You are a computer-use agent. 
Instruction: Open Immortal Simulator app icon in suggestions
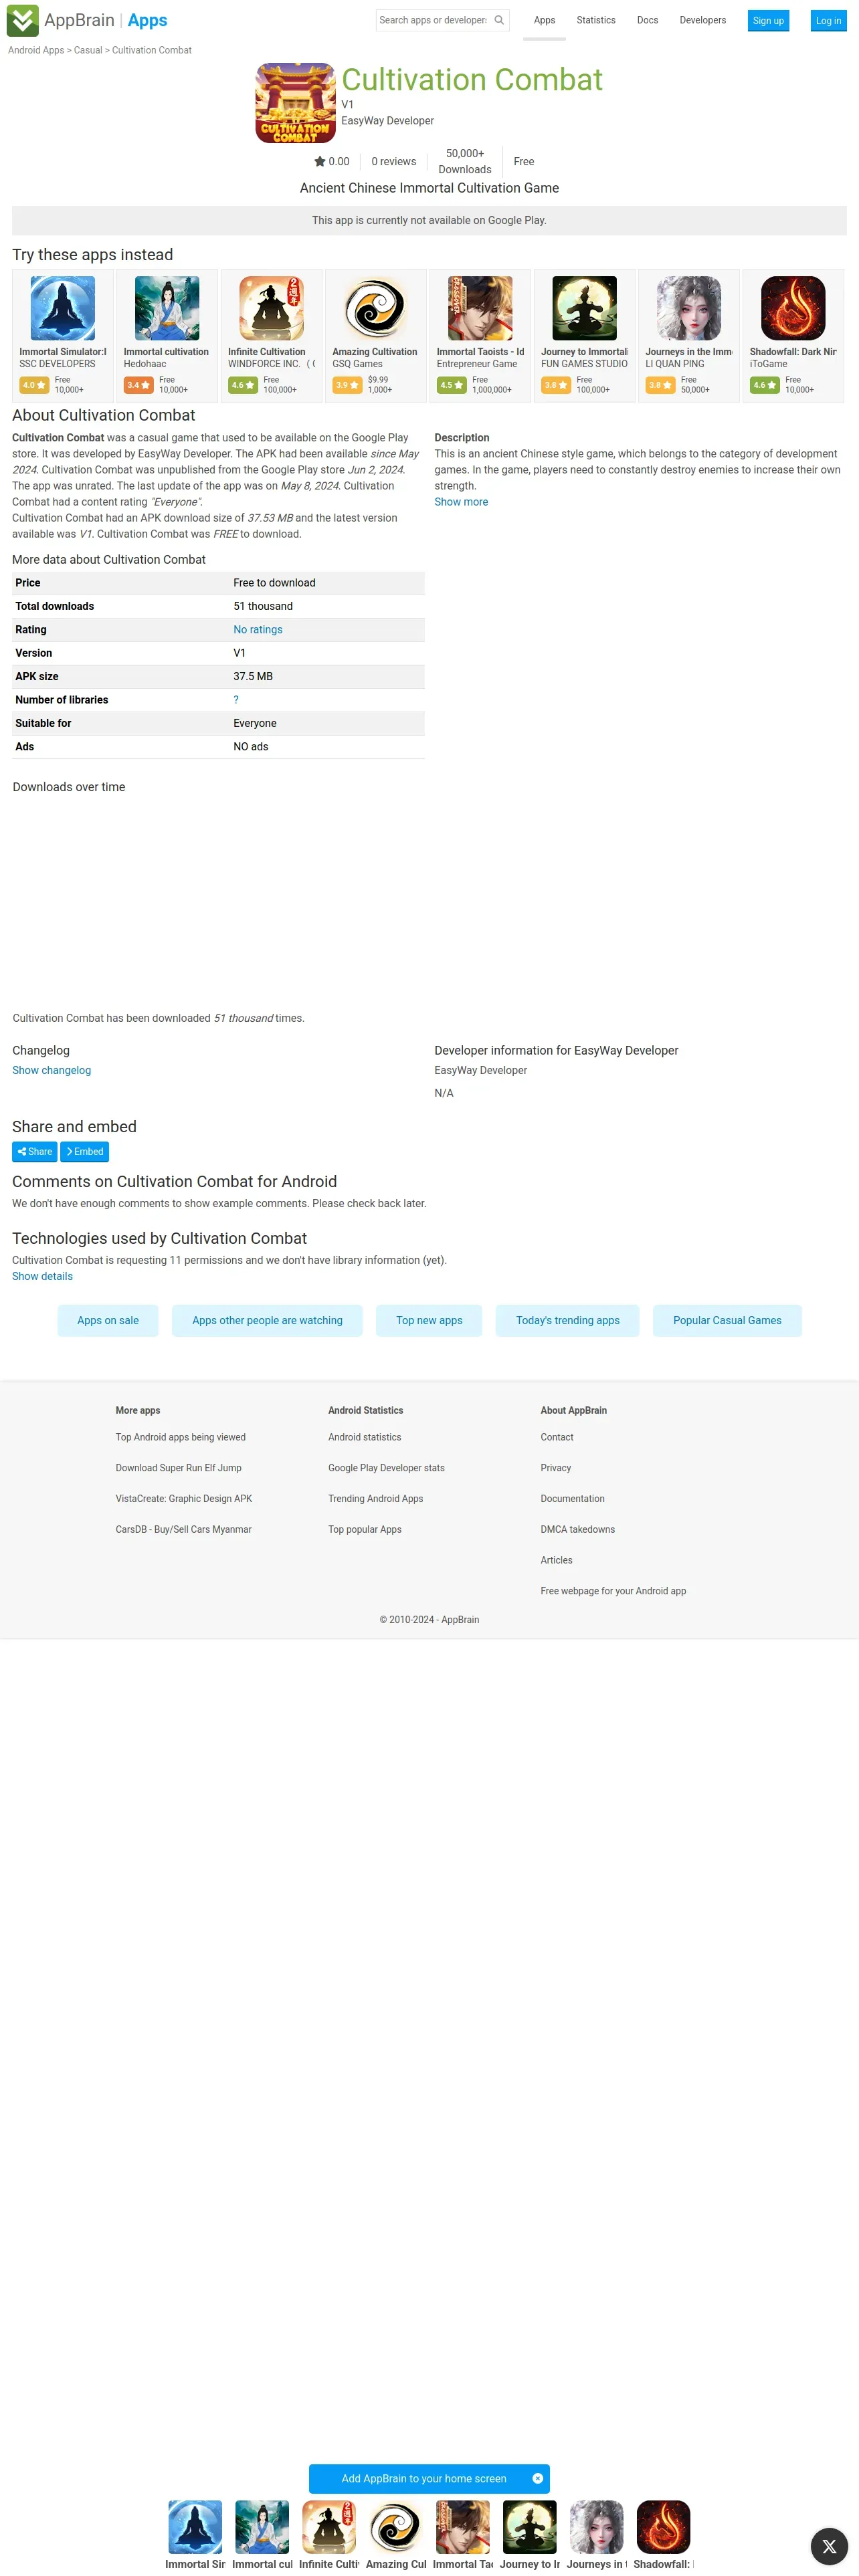click(x=63, y=308)
